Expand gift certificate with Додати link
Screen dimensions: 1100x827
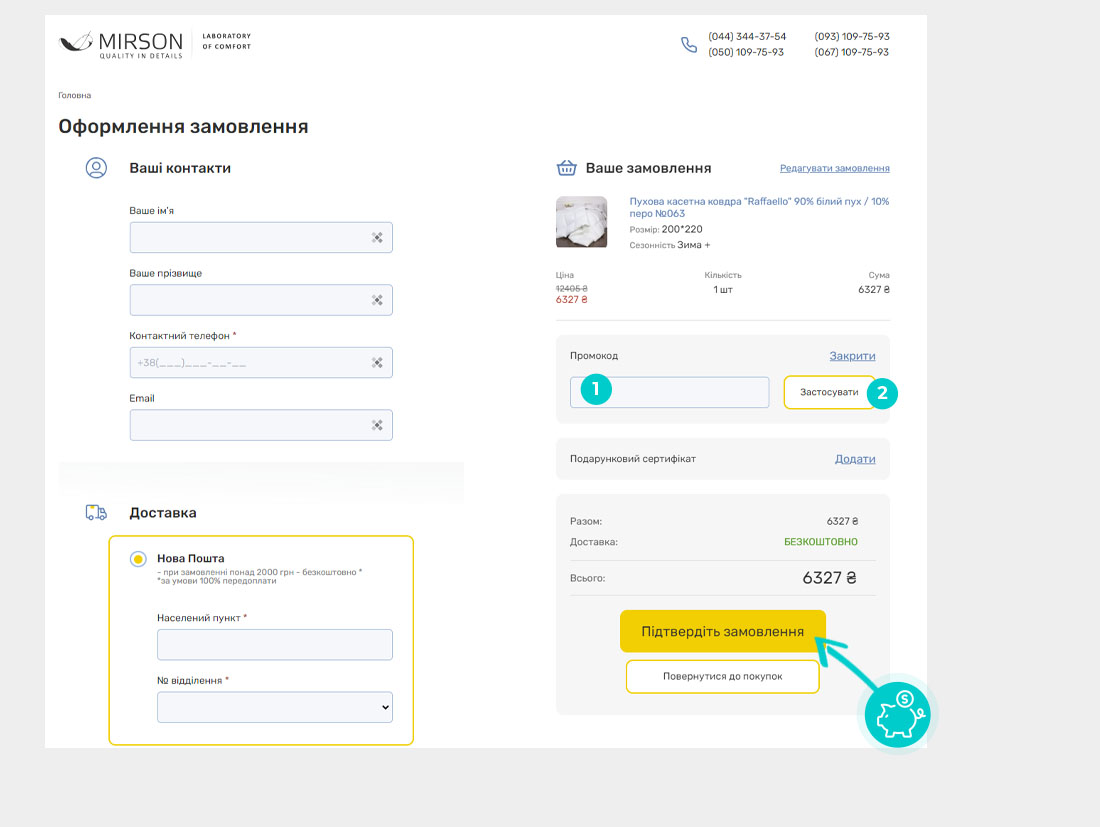pos(855,459)
